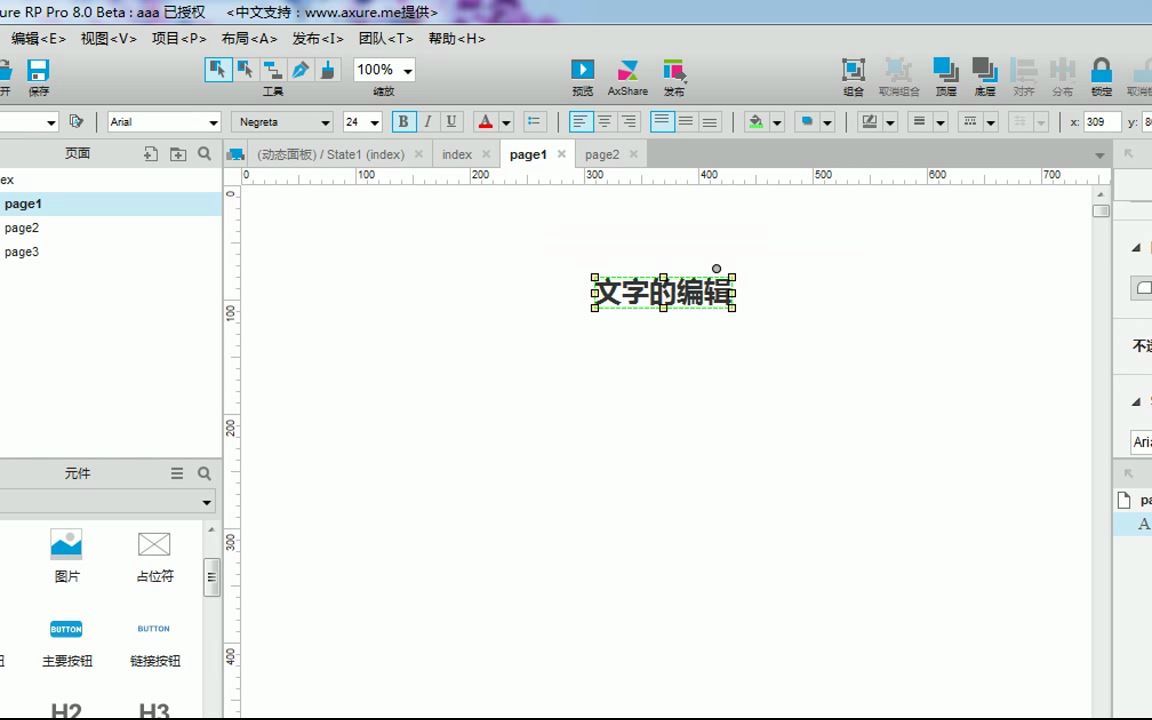The width and height of the screenshot is (1152, 720).
Task: Click the pages panel search magnifier
Action: click(204, 154)
